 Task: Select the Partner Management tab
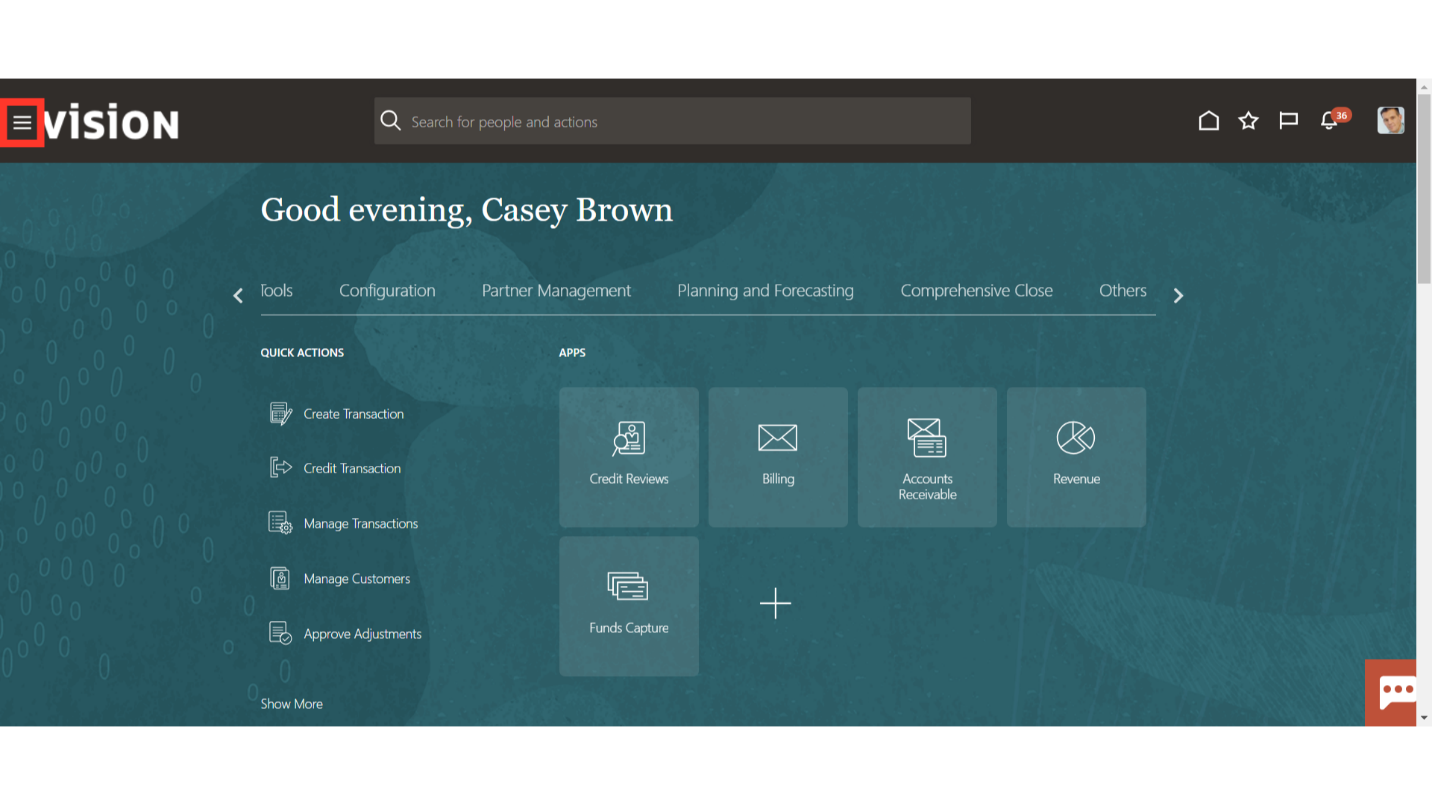[x=556, y=290]
